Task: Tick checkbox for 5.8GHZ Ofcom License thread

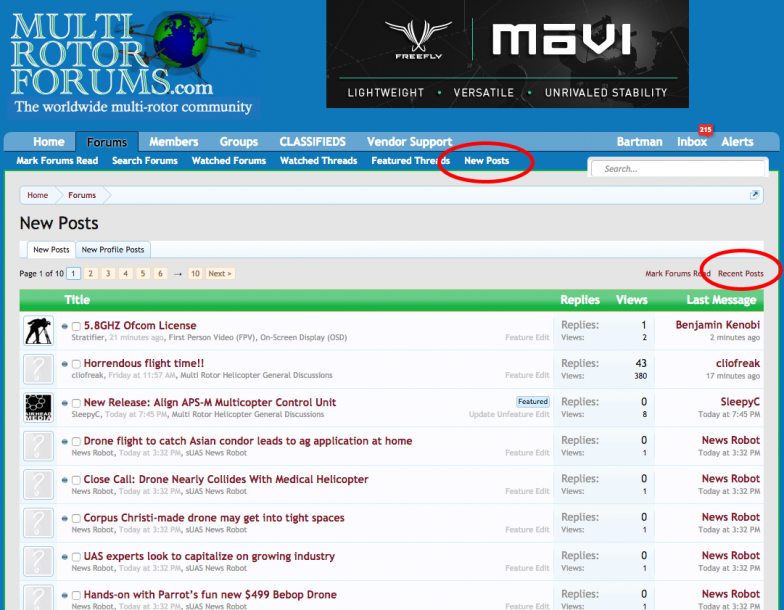Action: 76,326
